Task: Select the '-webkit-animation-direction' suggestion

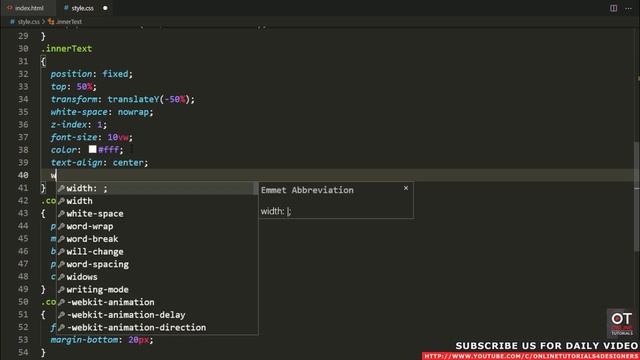Action: point(157,327)
